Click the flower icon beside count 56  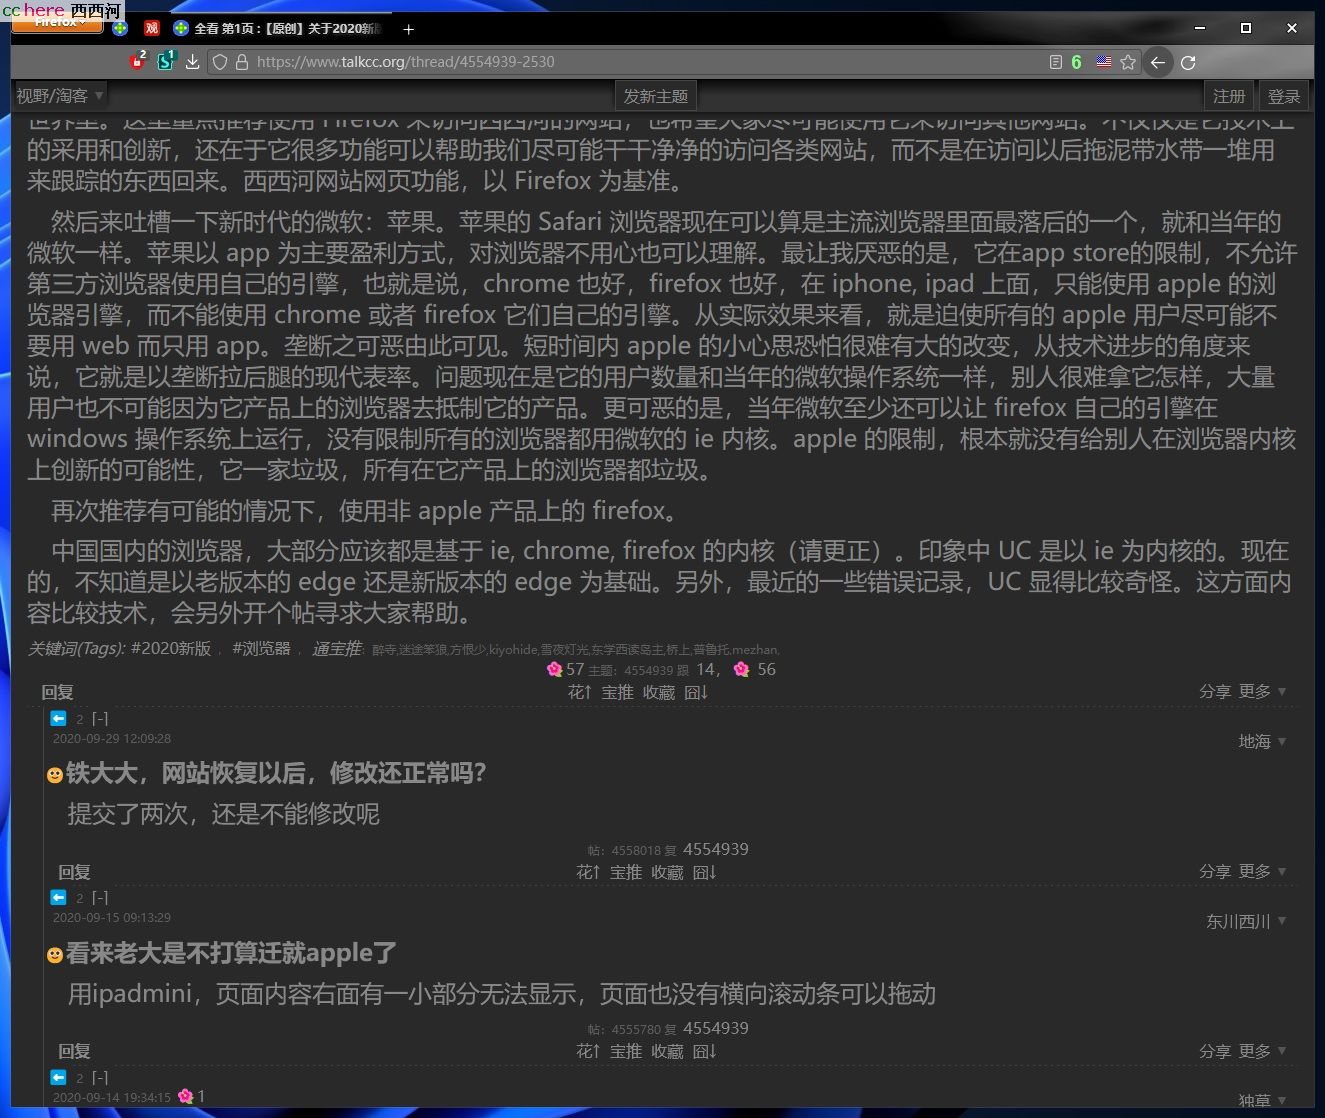click(741, 669)
